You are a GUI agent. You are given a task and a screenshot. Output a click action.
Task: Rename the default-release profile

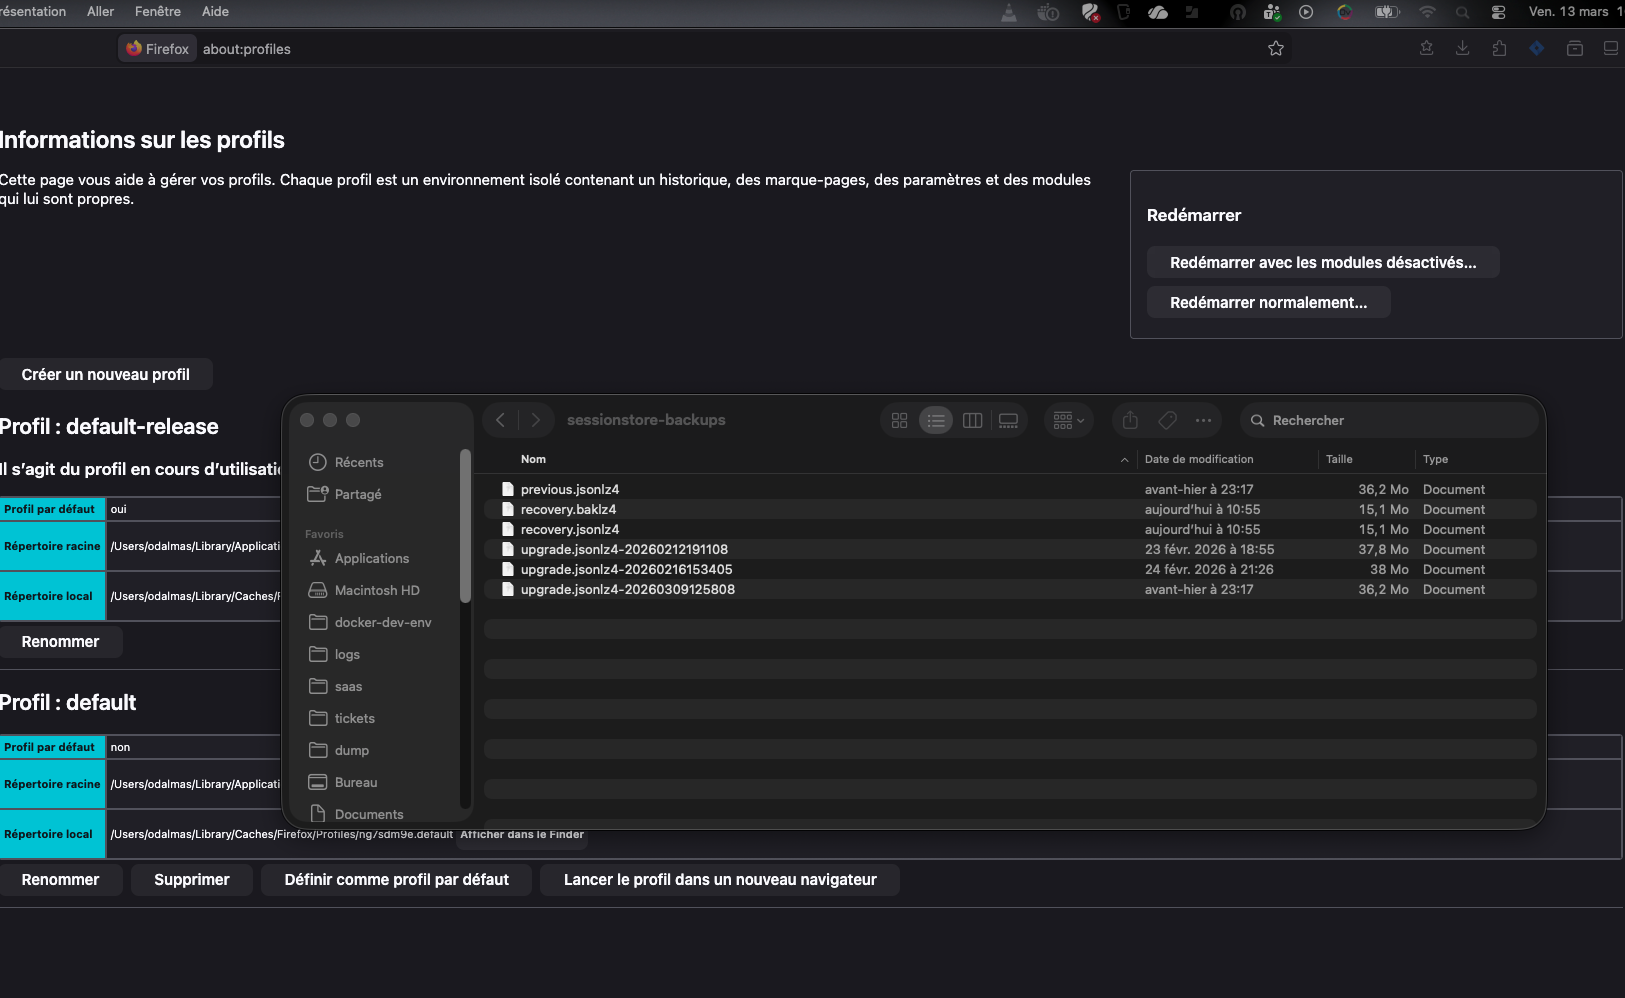pyautogui.click(x=60, y=641)
